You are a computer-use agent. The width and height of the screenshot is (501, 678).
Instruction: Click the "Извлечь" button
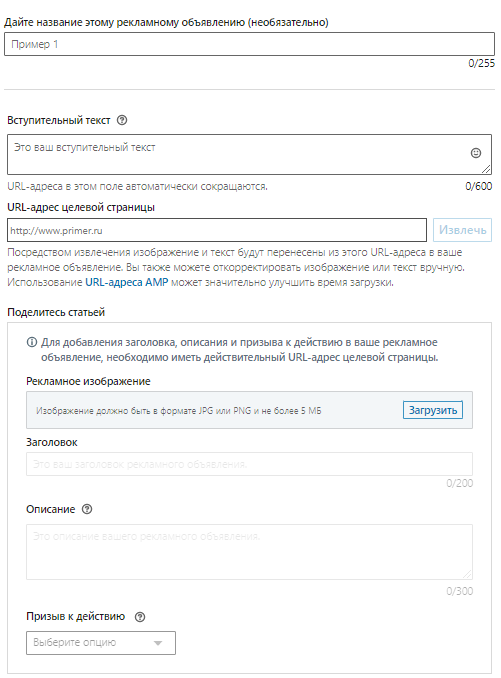click(462, 230)
